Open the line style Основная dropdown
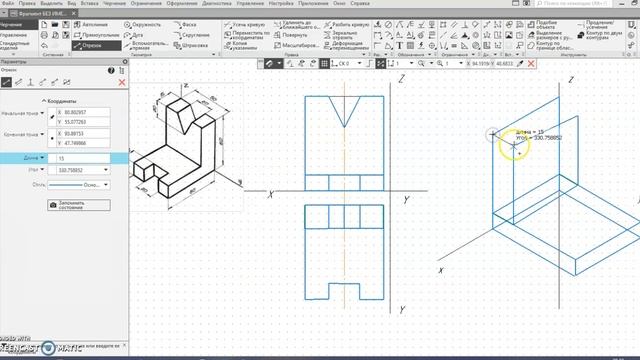Image resolution: width=640 pixels, height=360 pixels. (x=106, y=185)
